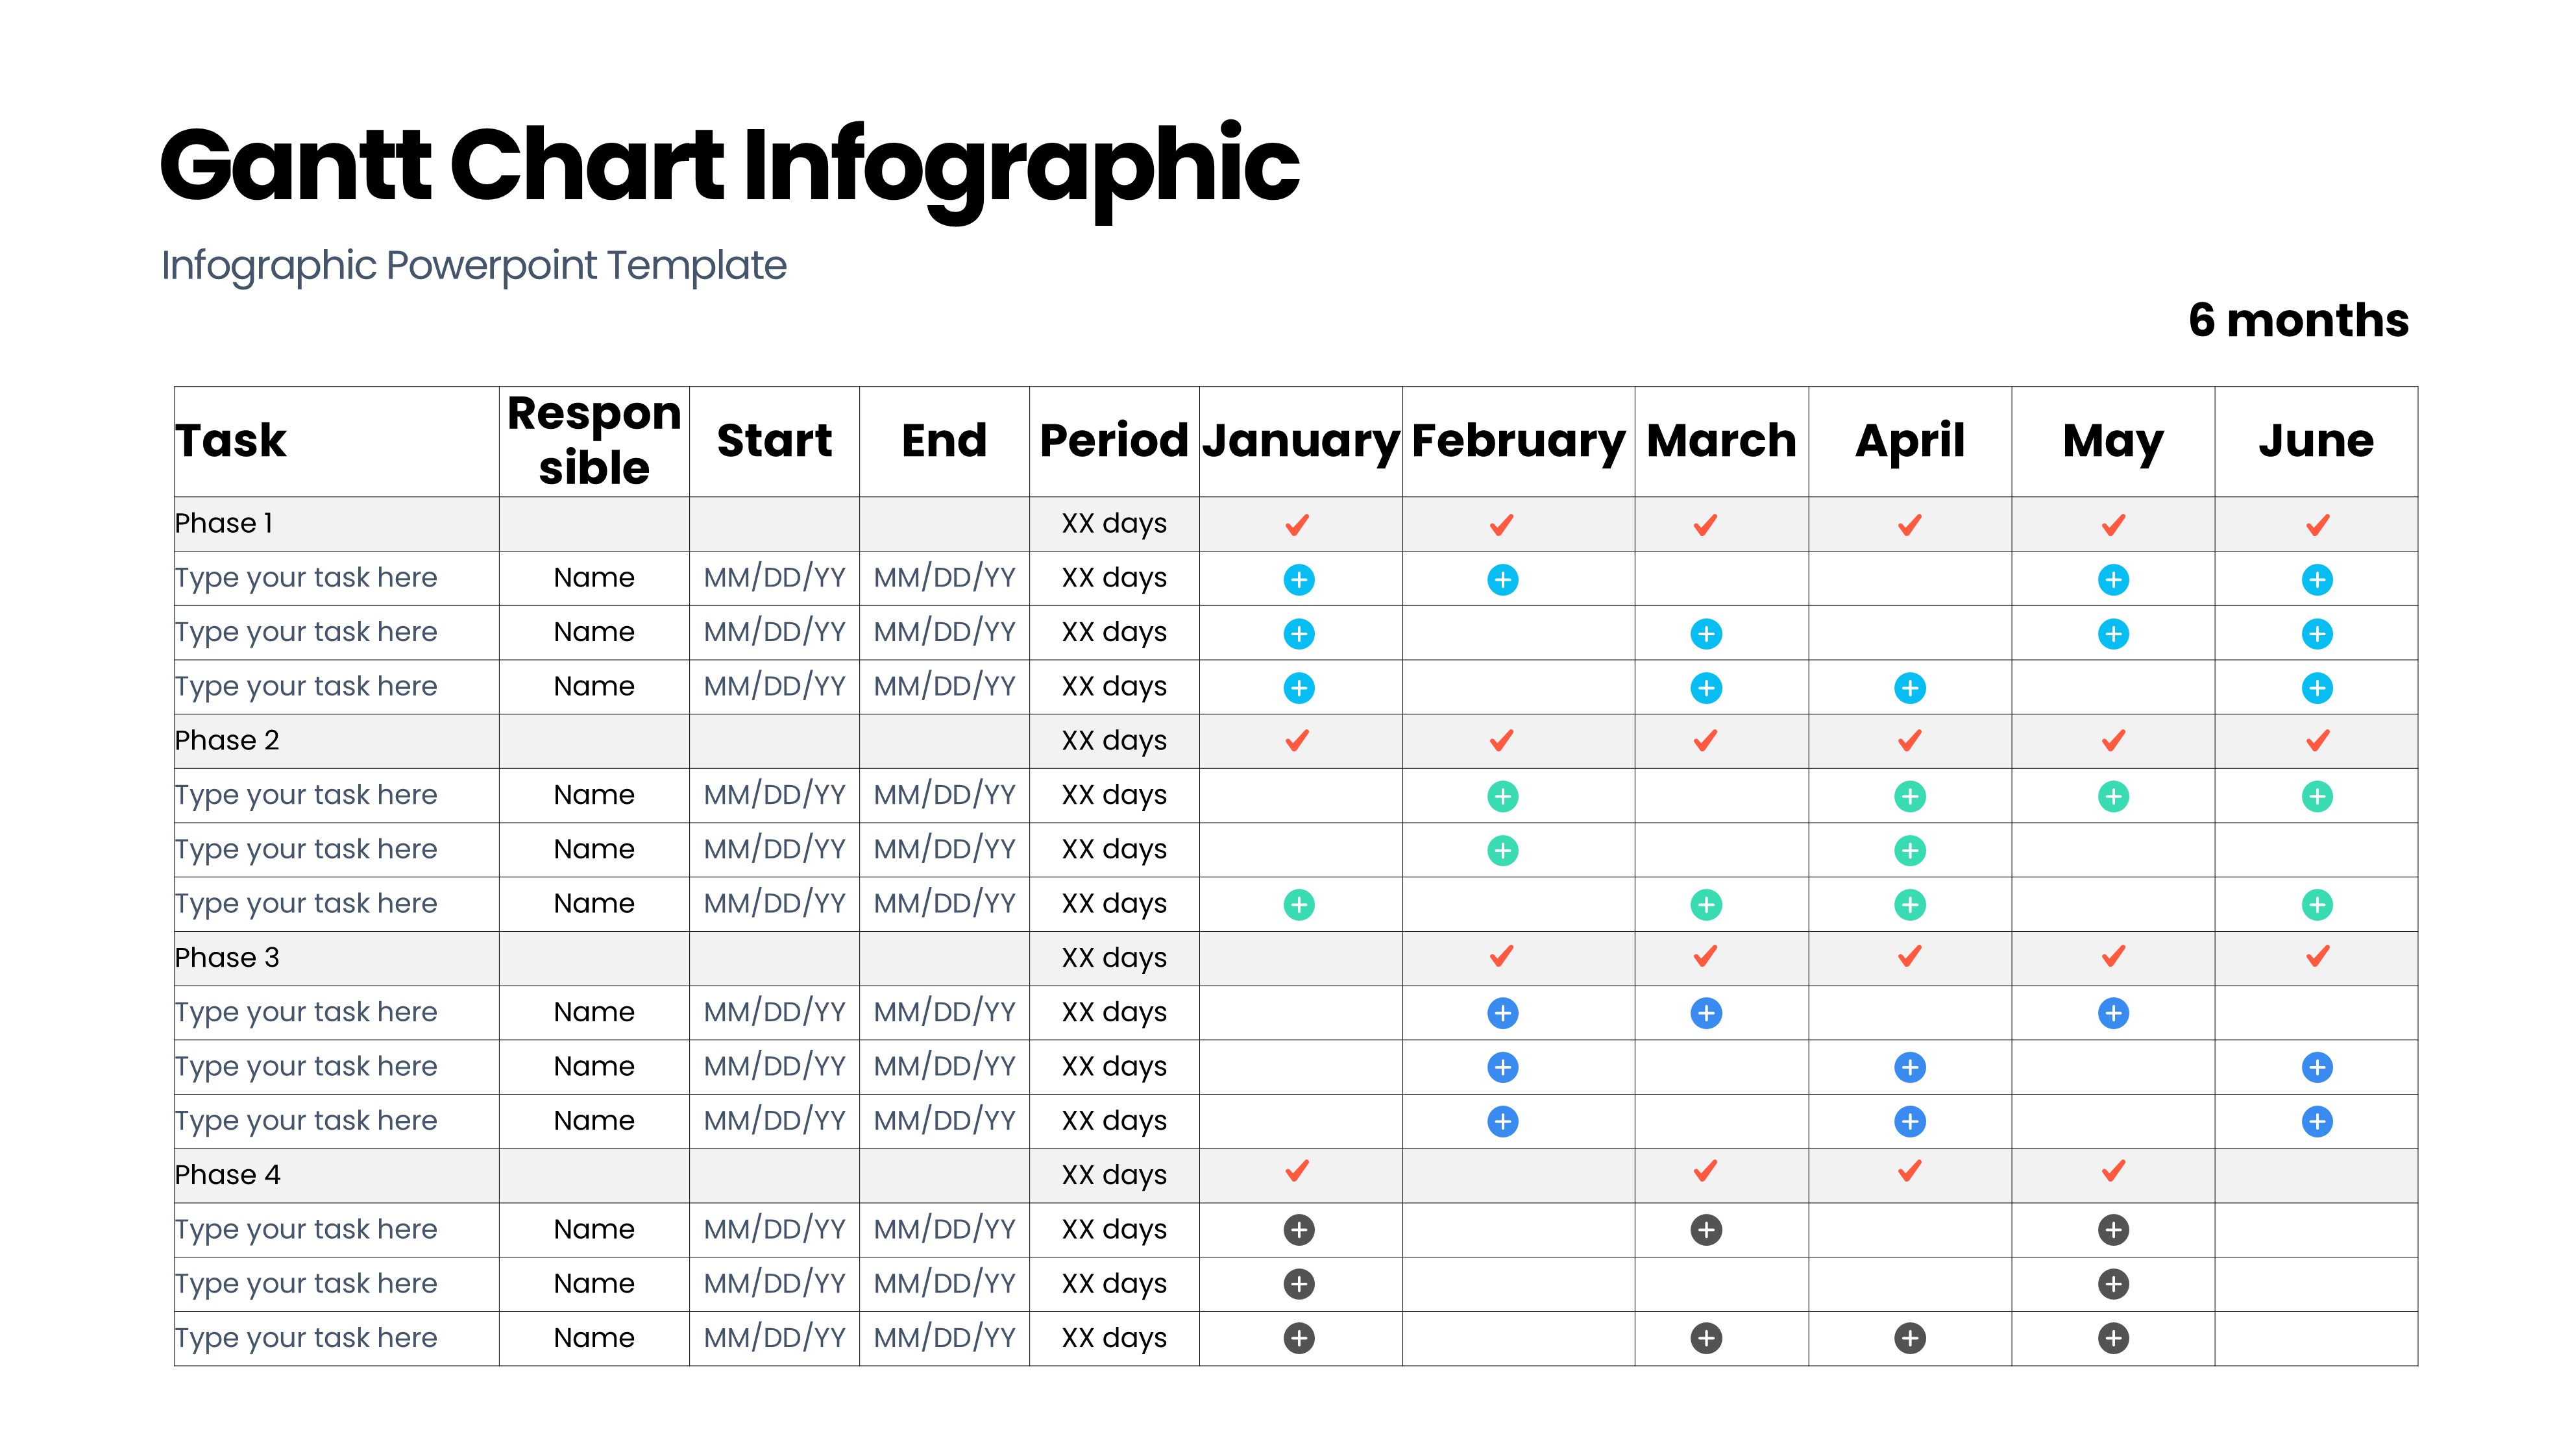Select the only green plus icon under March

tap(1706, 905)
